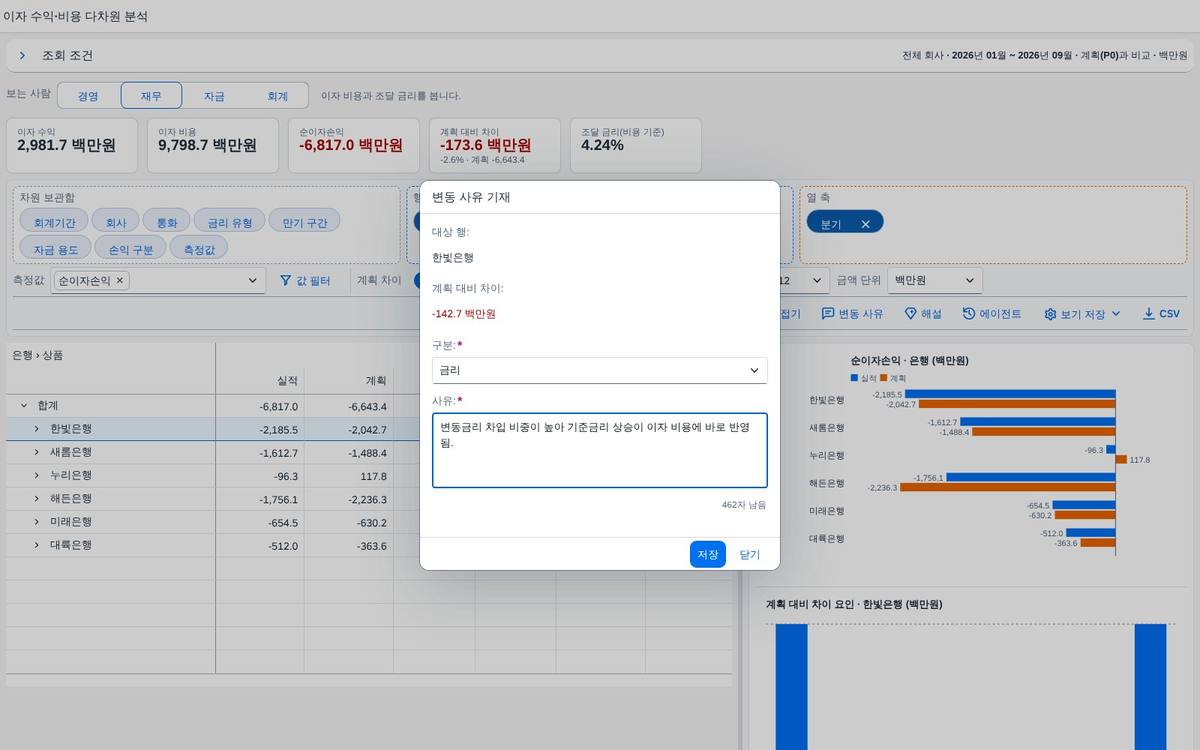Screen dimensions: 1200x750
Task: Expand the 새롬은행 tree row
Action: pyautogui.click(x=36, y=452)
